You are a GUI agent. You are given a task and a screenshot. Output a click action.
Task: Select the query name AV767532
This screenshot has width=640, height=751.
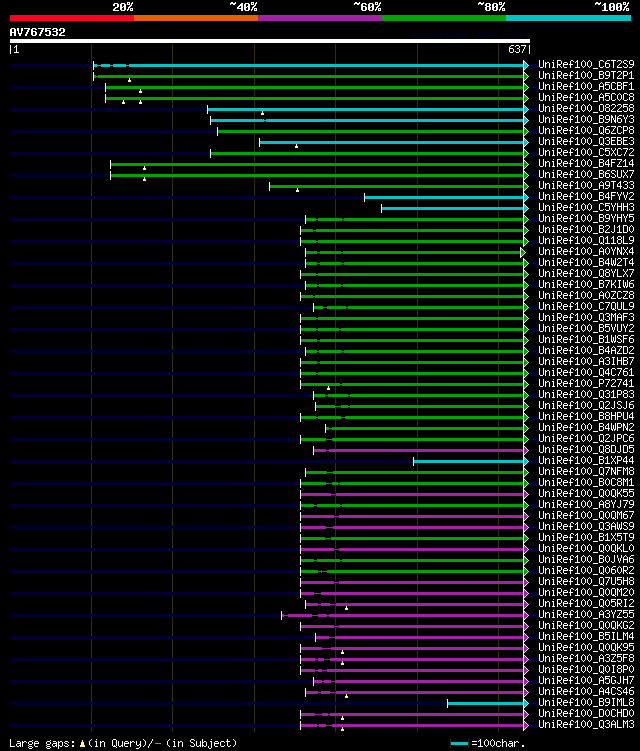click(x=37, y=33)
